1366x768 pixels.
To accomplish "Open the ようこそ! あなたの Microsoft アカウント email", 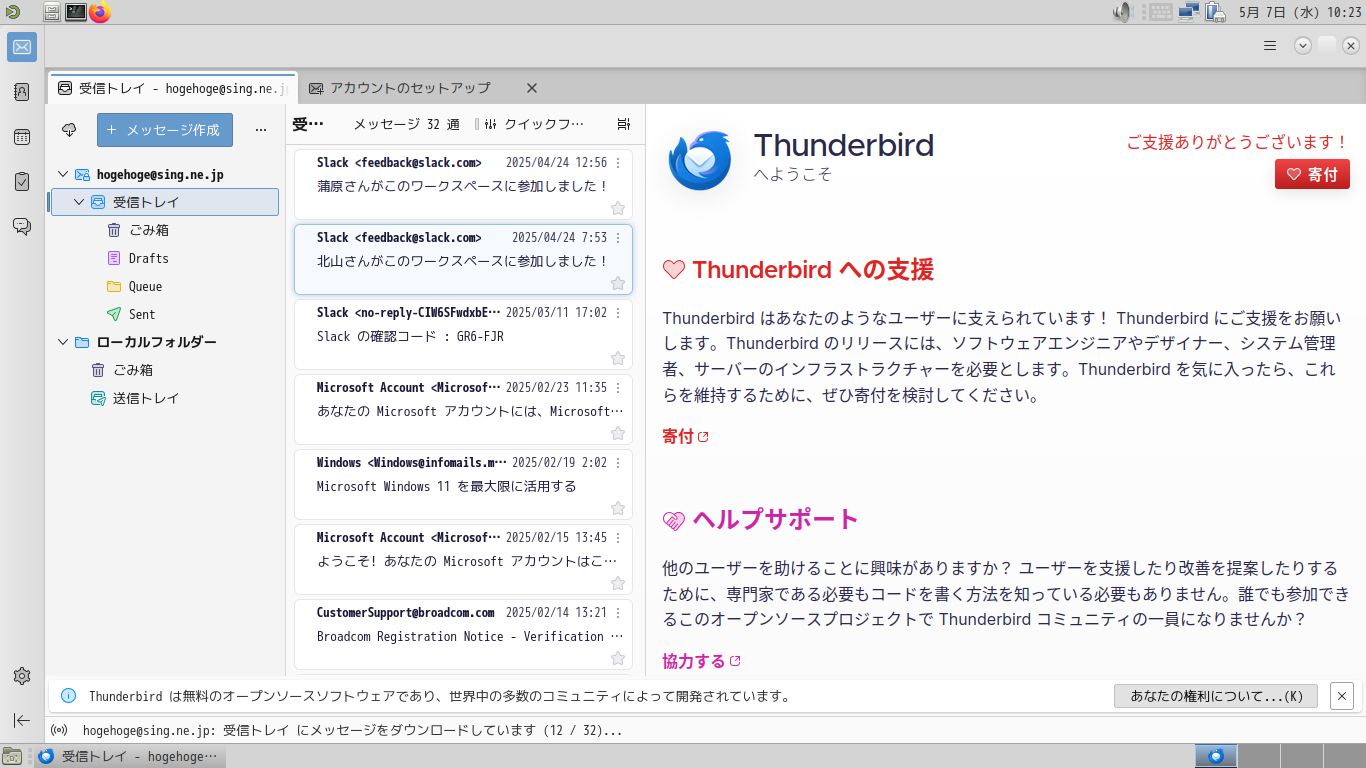I will pos(463,559).
